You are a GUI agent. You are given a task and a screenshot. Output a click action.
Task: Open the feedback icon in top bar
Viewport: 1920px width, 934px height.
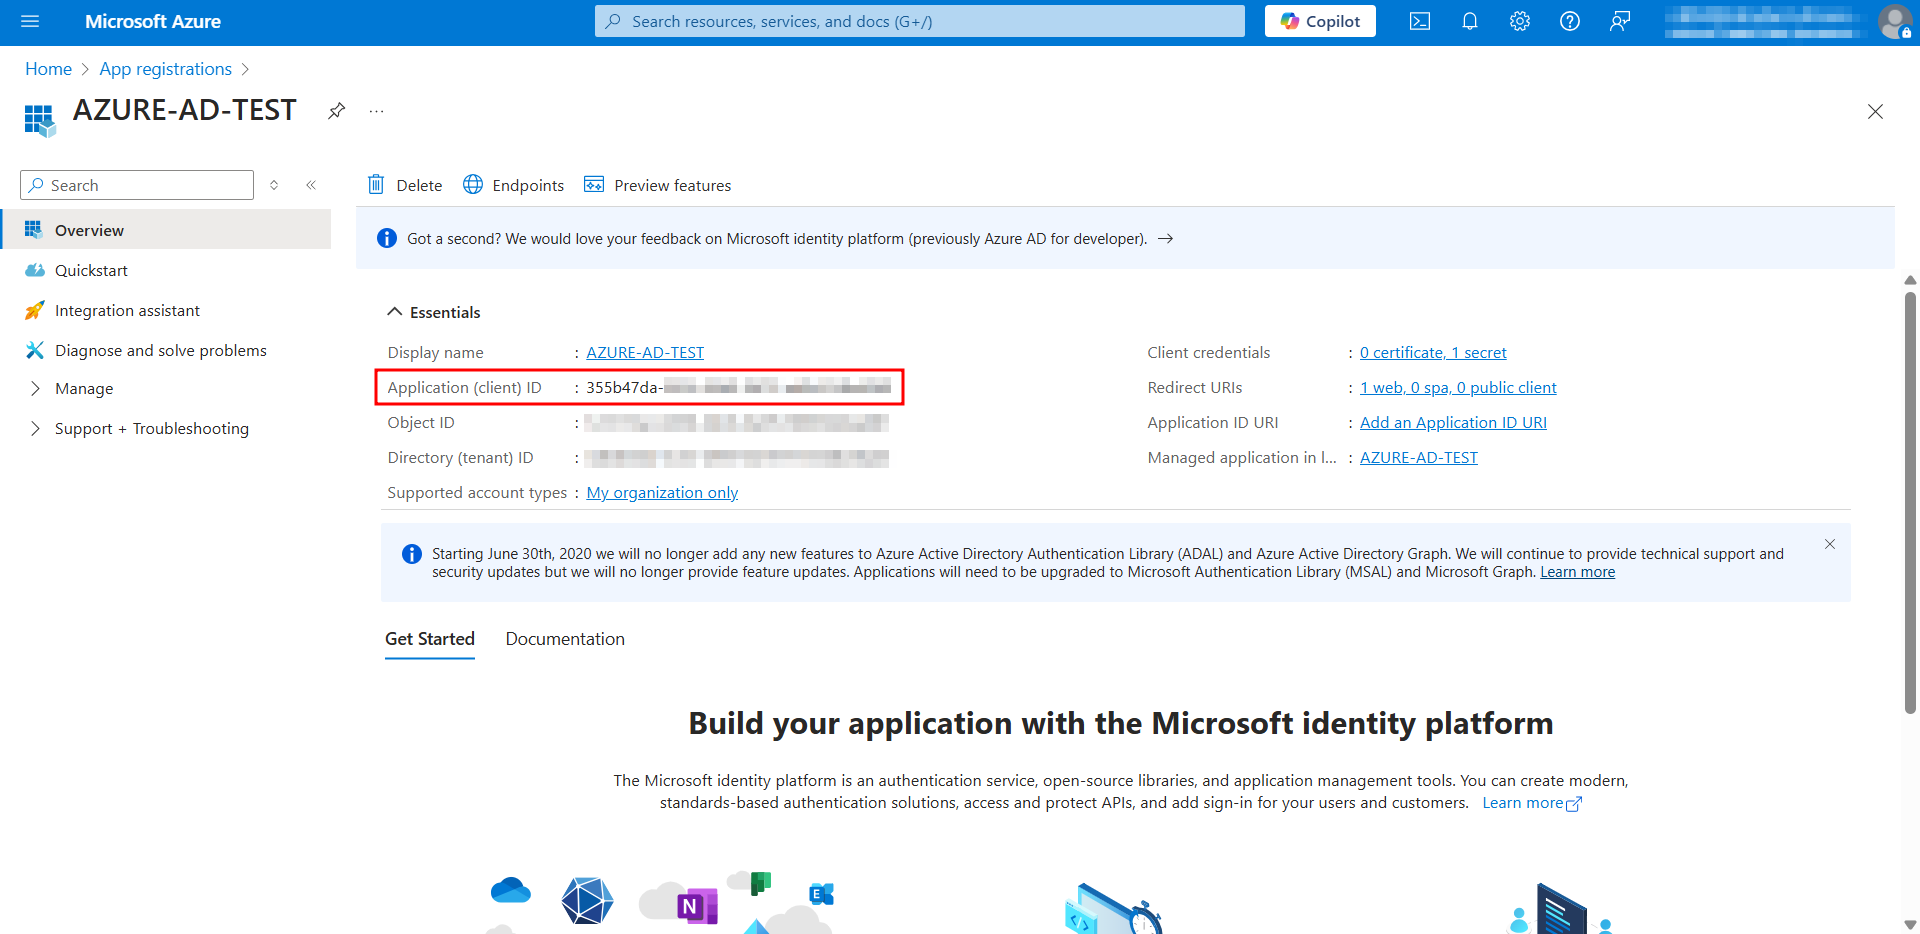[x=1620, y=21]
